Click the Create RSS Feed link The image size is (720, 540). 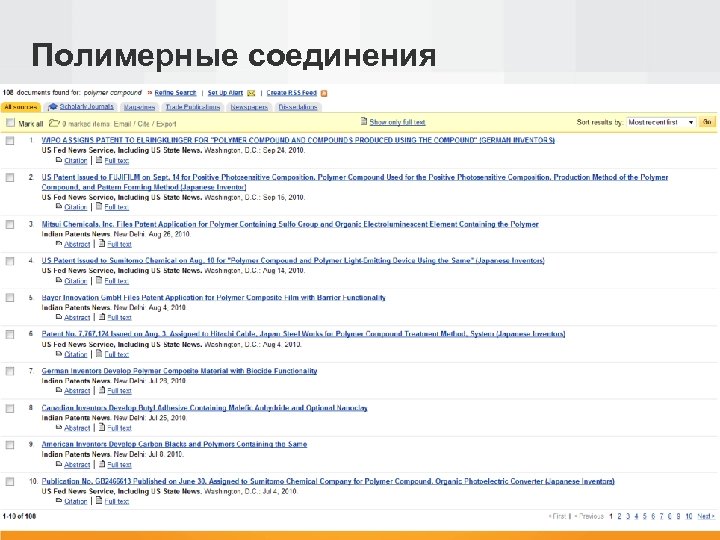coord(292,93)
